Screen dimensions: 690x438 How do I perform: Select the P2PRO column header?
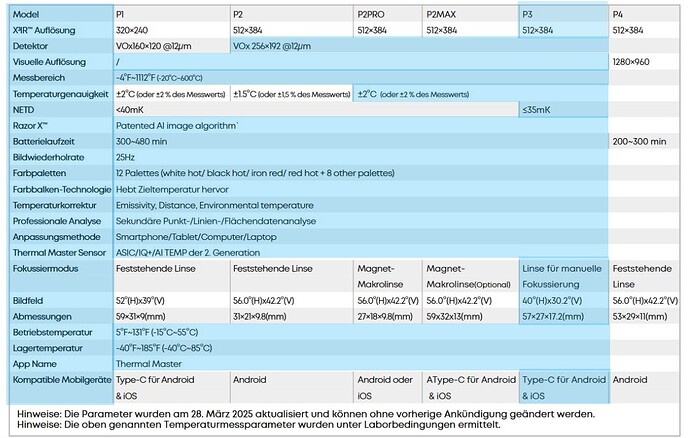[371, 15]
